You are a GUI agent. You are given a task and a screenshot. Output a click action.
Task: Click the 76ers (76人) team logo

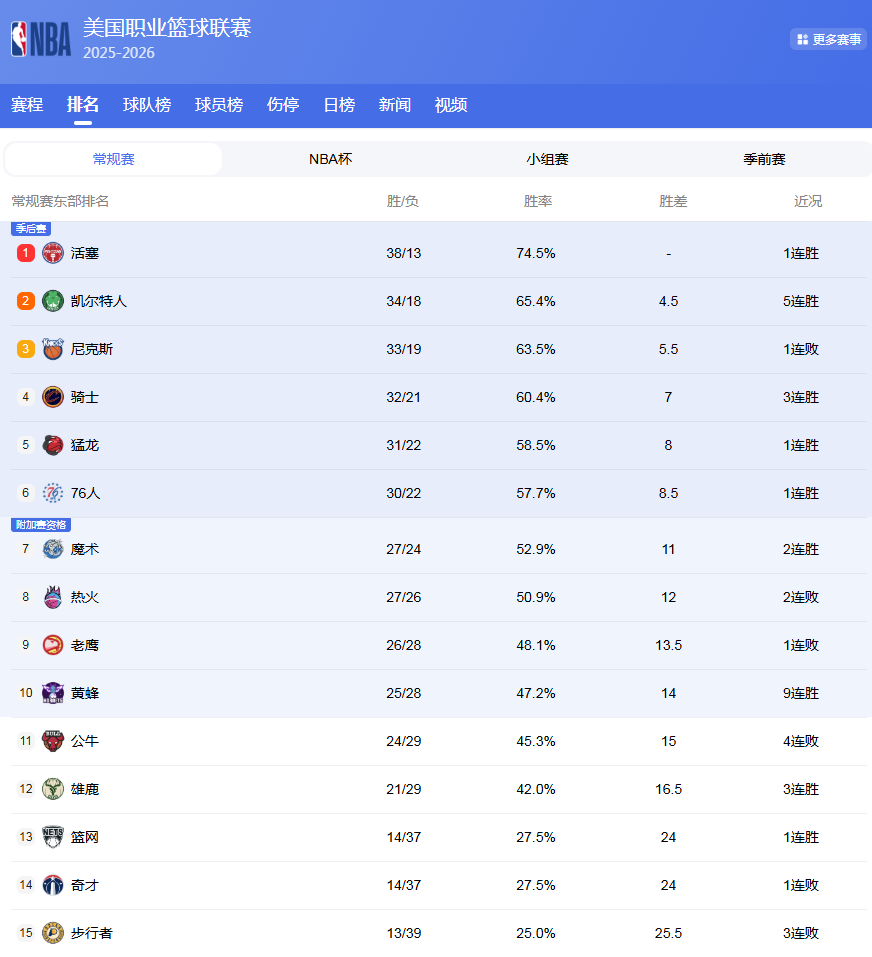tap(53, 493)
